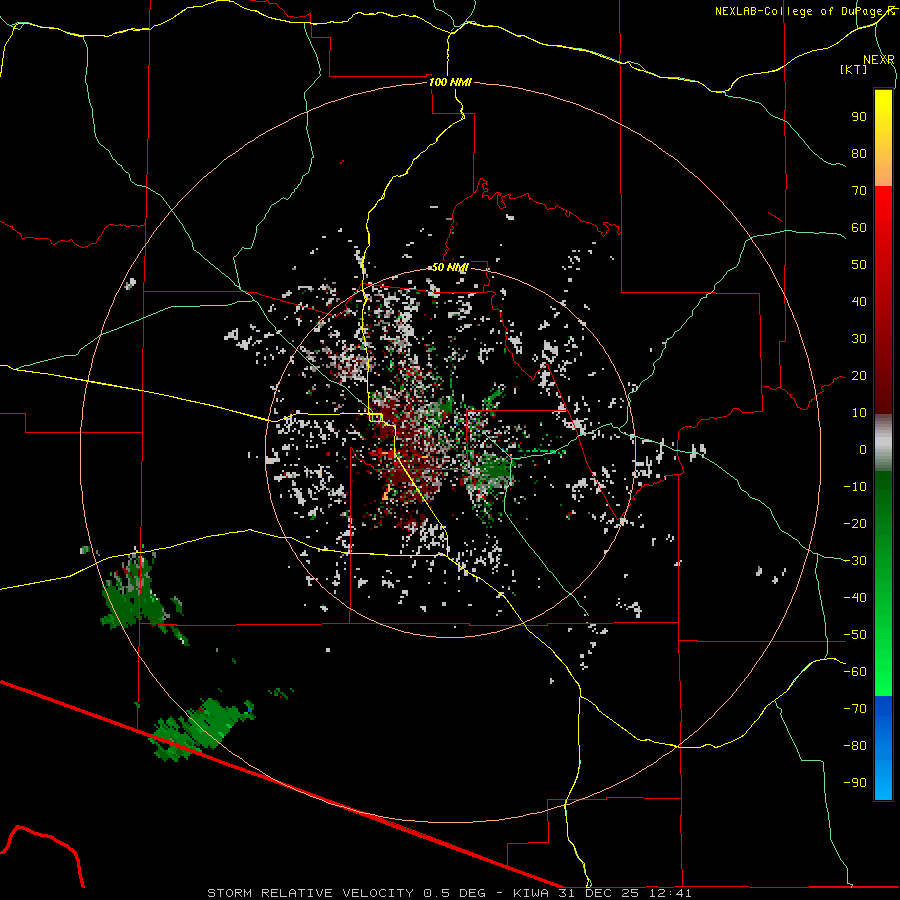Click the -80 value on velocity scale
The width and height of the screenshot is (900, 900).
(x=855, y=746)
